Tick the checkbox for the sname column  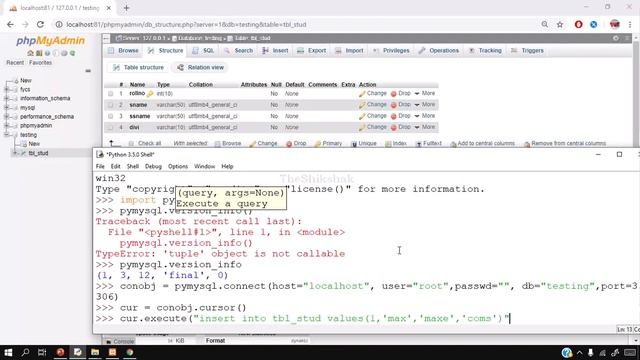point(111,105)
